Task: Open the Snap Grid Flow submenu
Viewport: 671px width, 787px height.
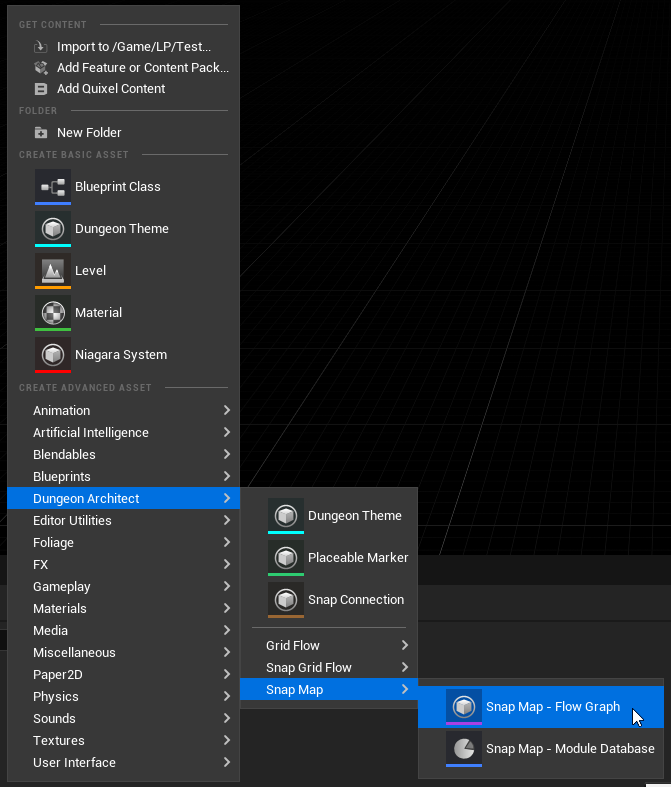Action: [x=329, y=668]
